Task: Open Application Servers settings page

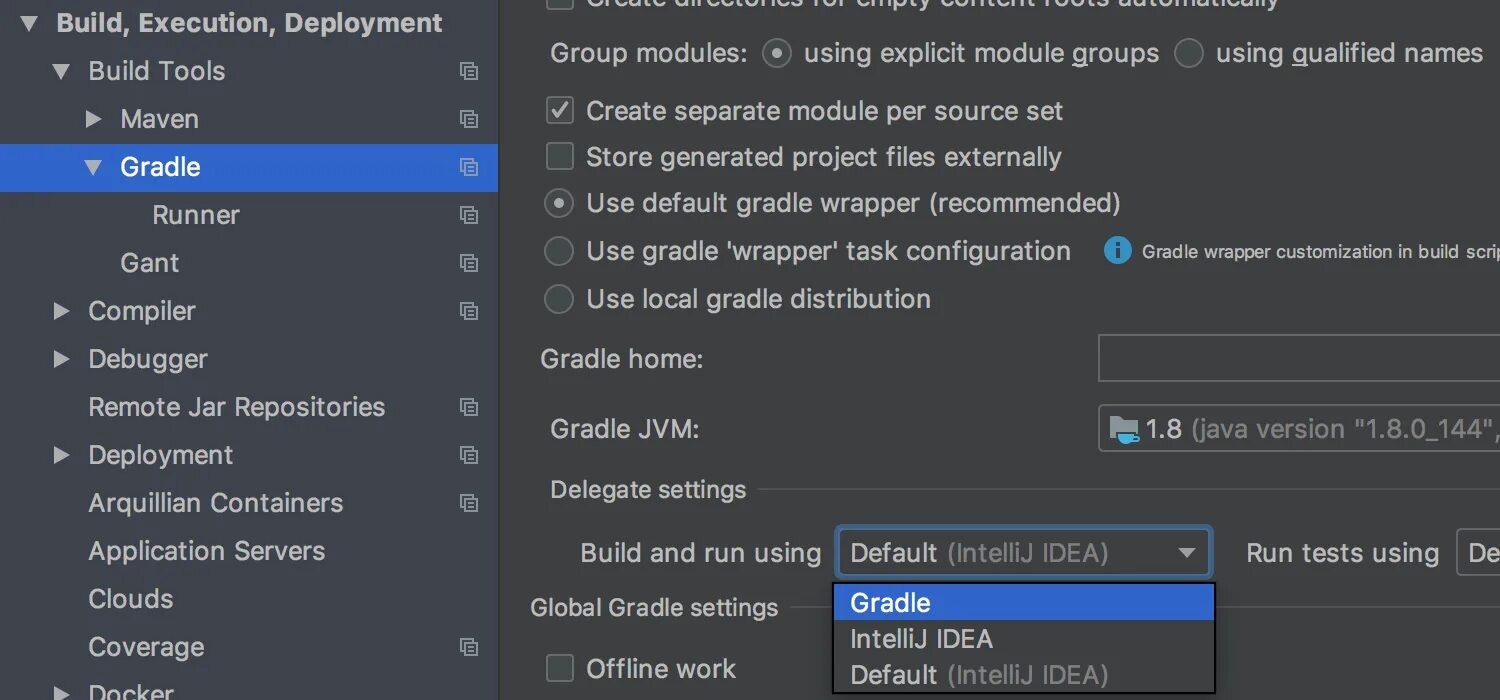Action: pos(207,551)
